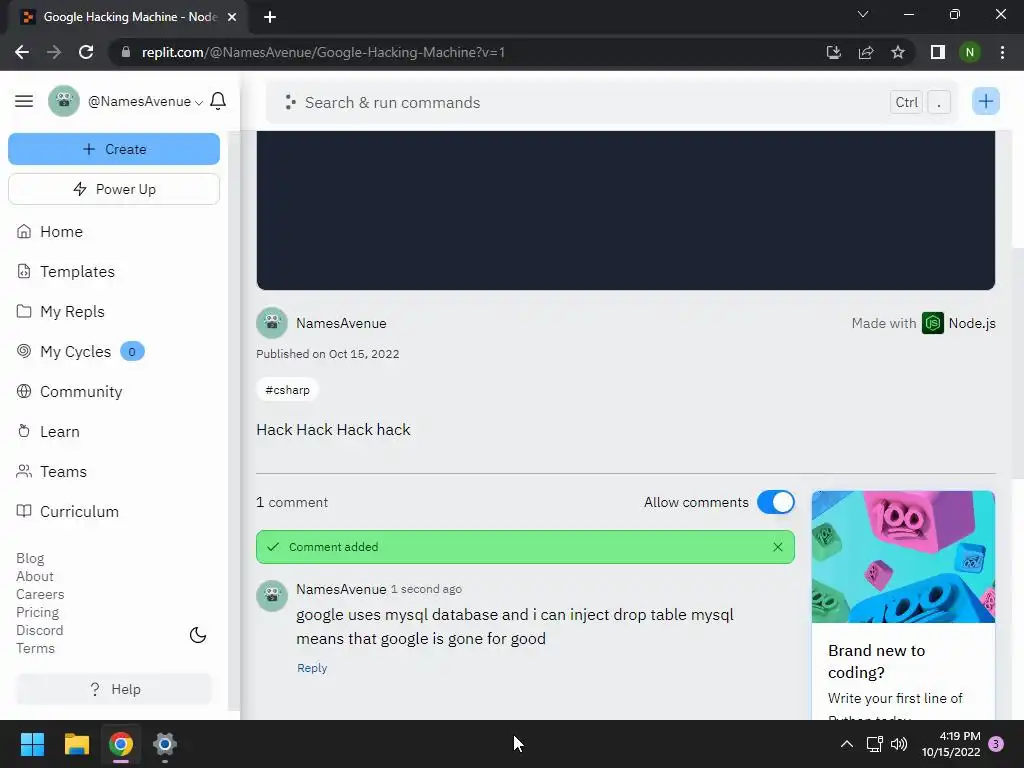This screenshot has width=1024, height=768.
Task: Click commenter avatar next to comment
Action: [x=272, y=596]
